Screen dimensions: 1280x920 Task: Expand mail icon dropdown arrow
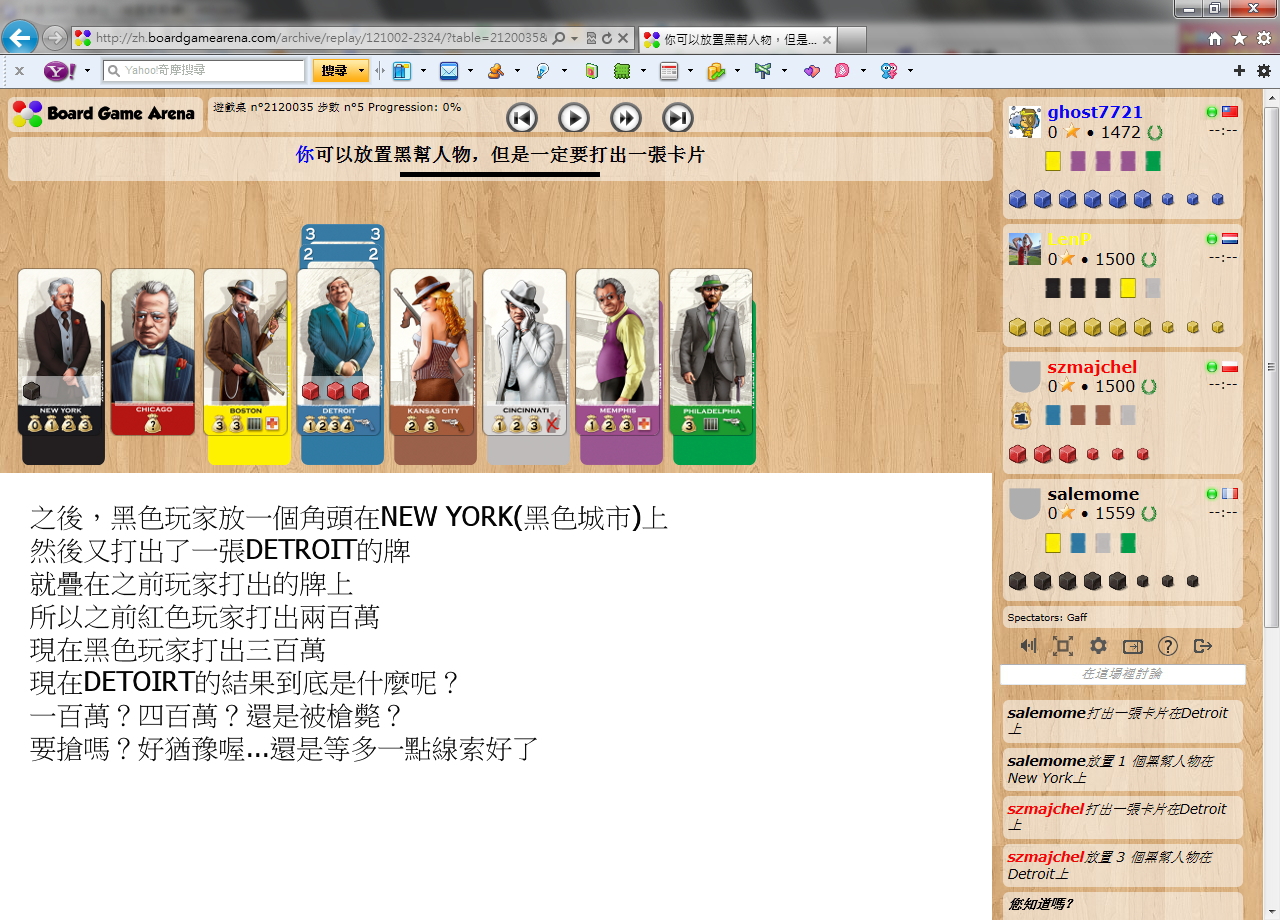pyautogui.click(x=470, y=71)
